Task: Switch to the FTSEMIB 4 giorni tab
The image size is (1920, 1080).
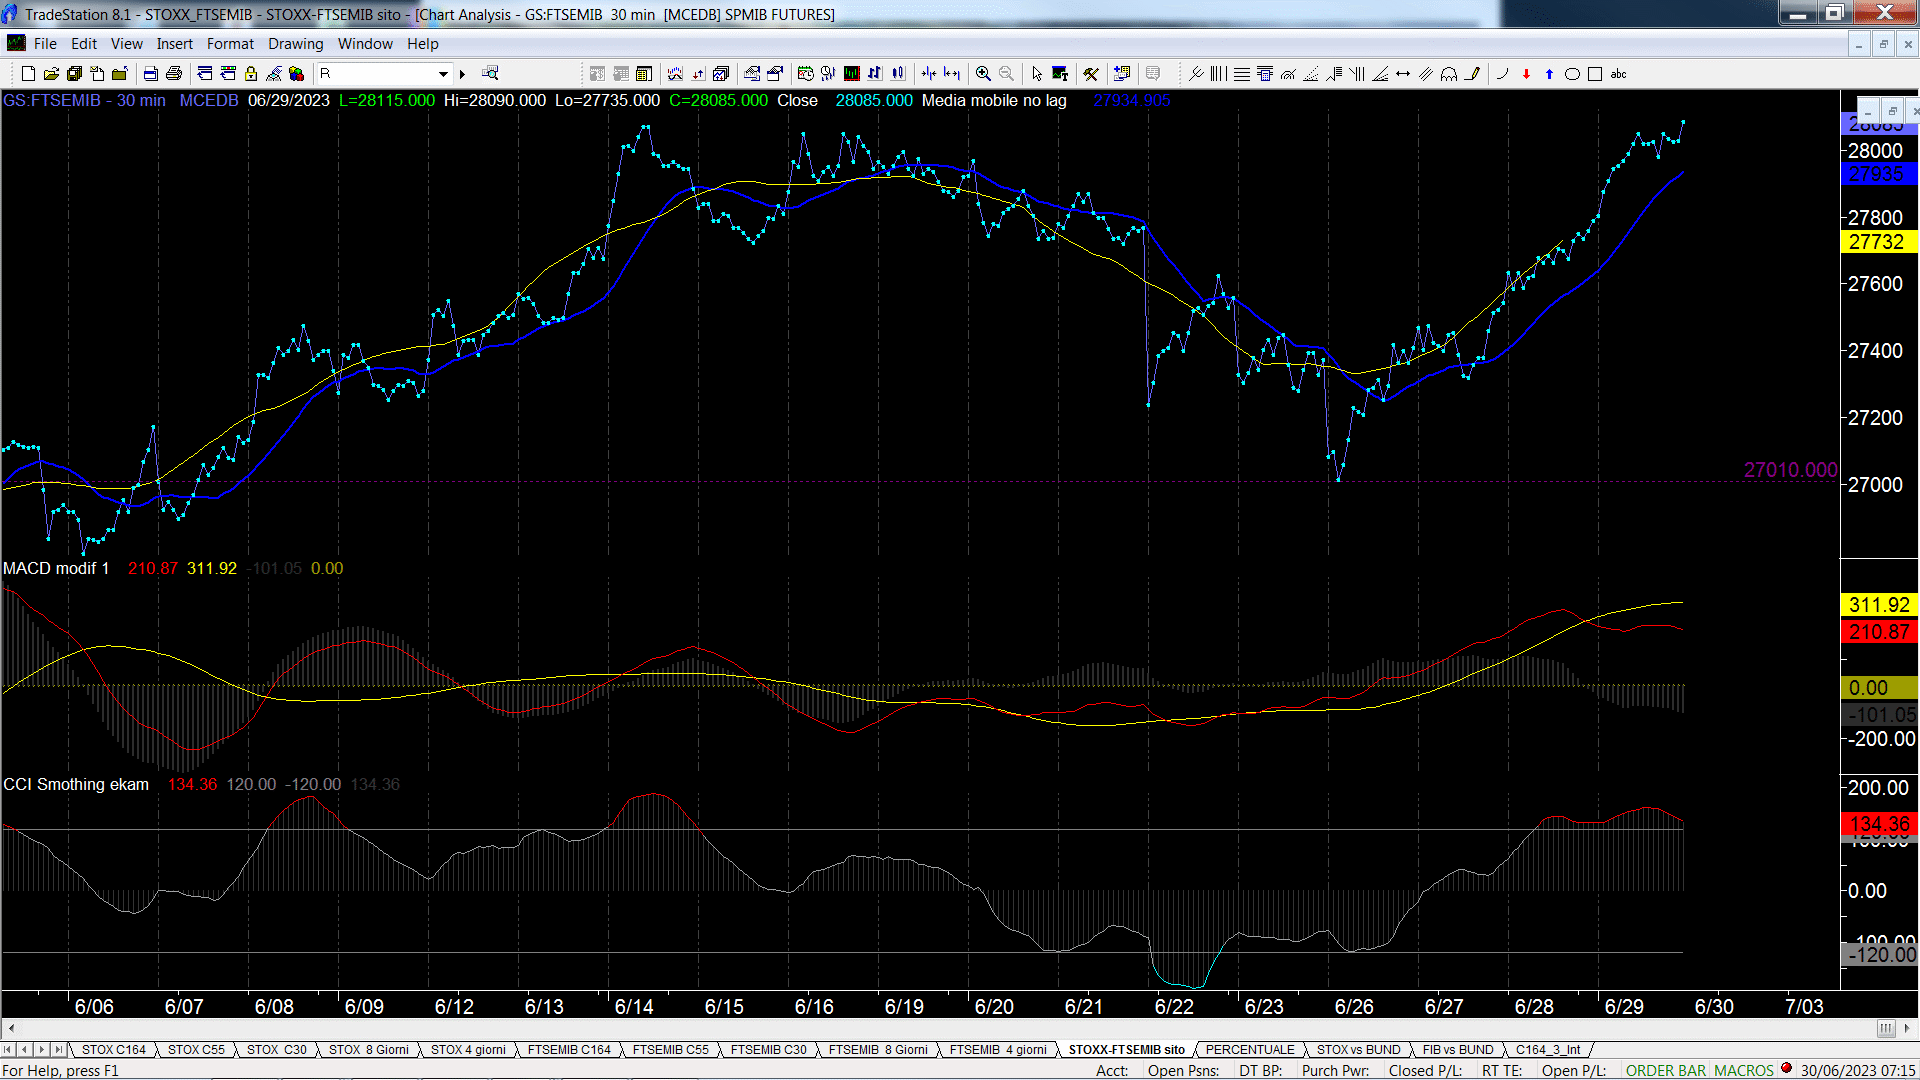Action: 998,1049
